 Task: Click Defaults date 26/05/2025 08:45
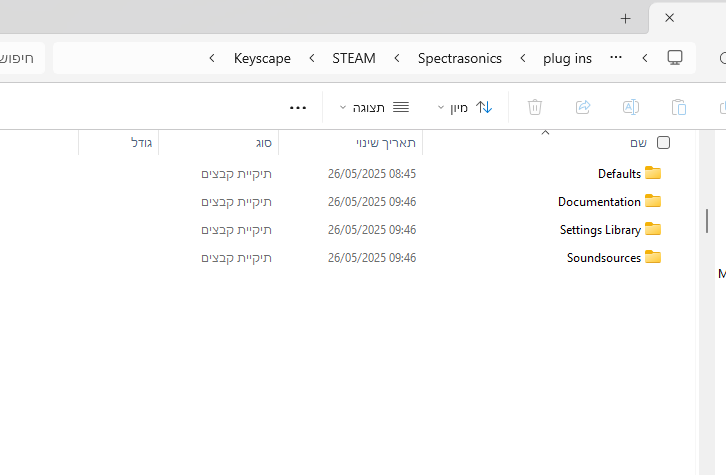(372, 174)
